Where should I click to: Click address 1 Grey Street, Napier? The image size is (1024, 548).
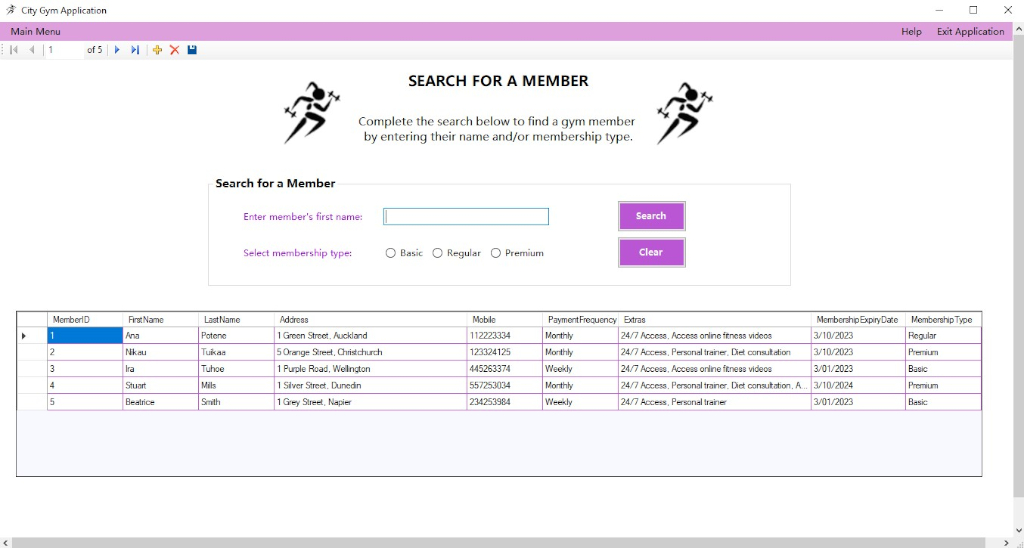coord(370,402)
